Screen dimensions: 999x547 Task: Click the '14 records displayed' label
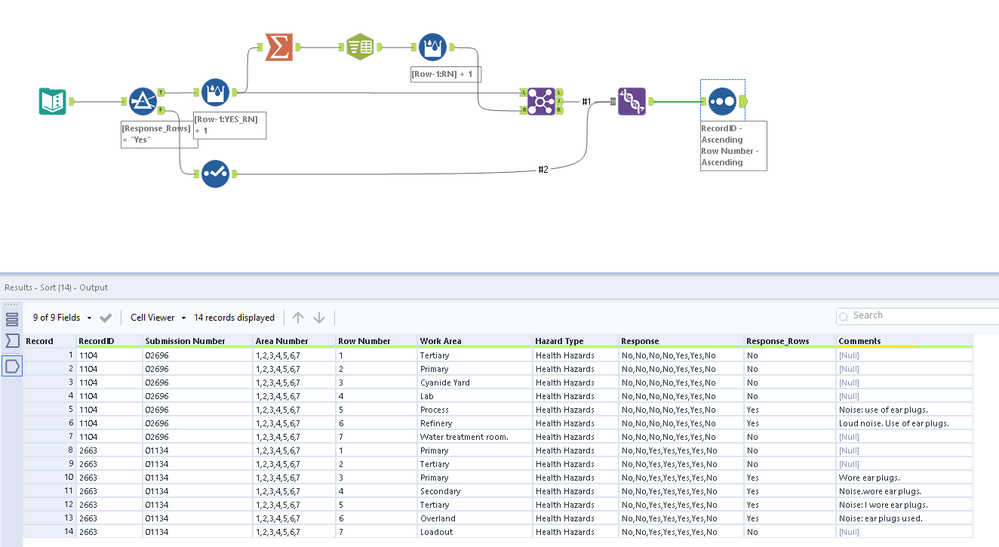pyautogui.click(x=234, y=317)
